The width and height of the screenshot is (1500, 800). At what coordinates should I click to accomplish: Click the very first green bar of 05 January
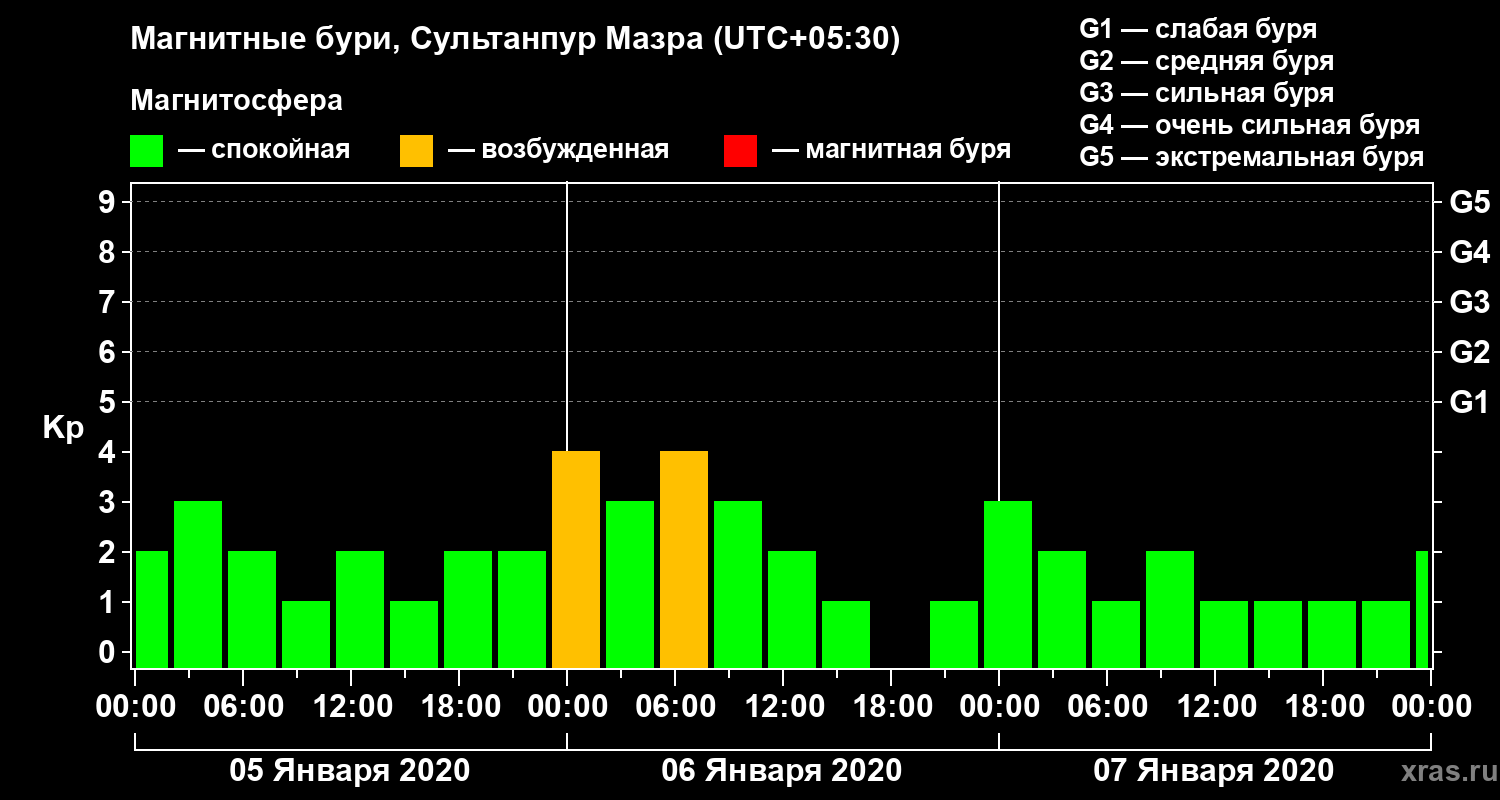[x=152, y=610]
